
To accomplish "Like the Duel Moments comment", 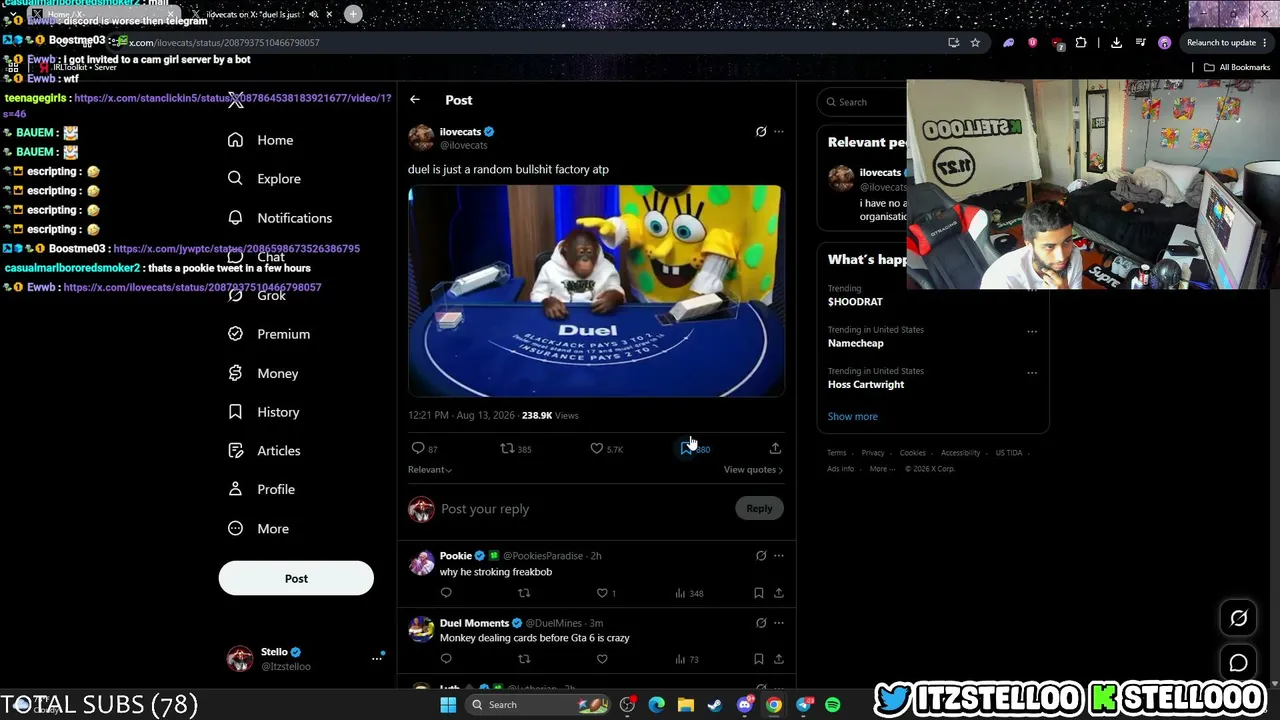I will coord(602,659).
